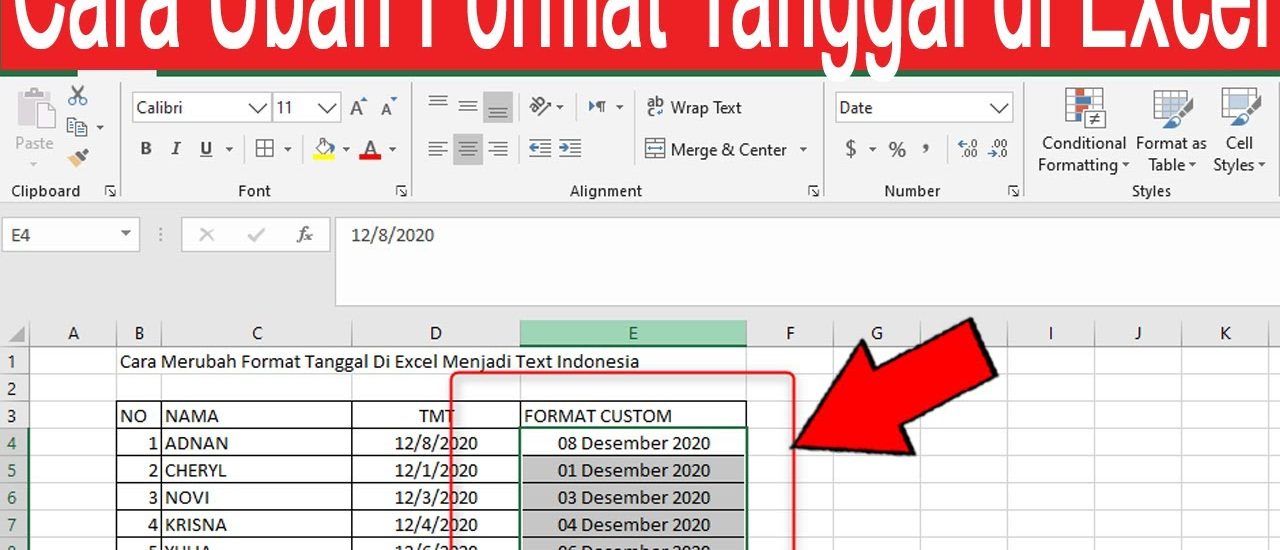1280x550 pixels.
Task: Open Font group dialog launcher
Action: pyautogui.click(x=402, y=191)
